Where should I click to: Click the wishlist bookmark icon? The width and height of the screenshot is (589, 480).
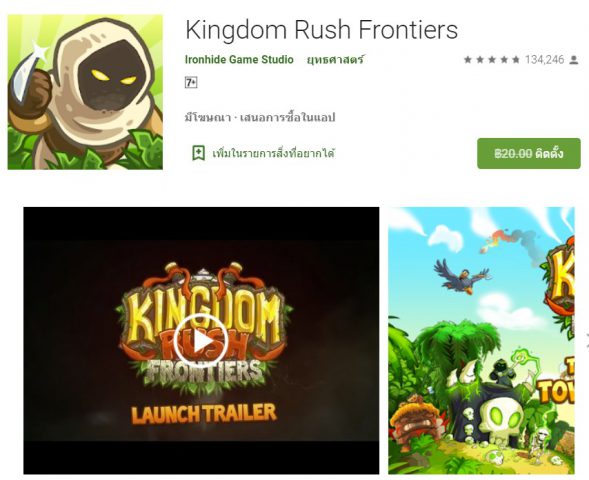point(198,153)
